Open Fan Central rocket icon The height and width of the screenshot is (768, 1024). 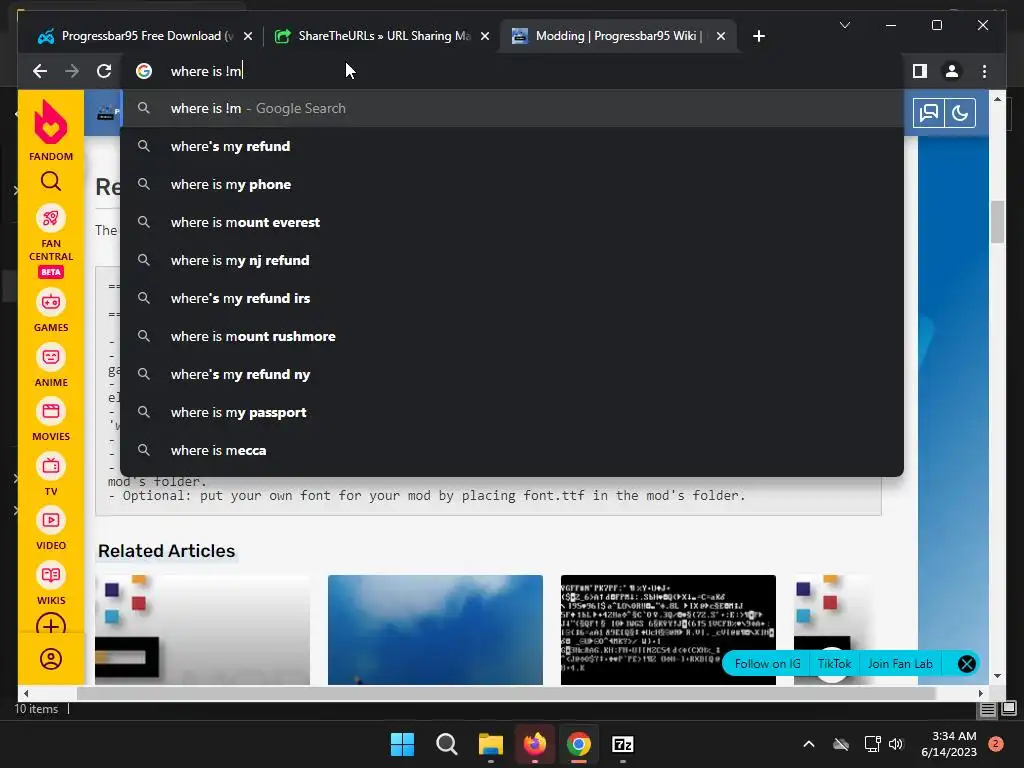(50, 218)
